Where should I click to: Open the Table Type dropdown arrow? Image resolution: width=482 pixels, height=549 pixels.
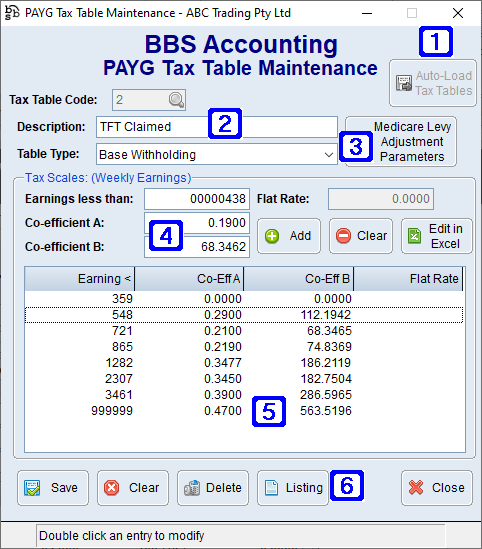[x=328, y=154]
